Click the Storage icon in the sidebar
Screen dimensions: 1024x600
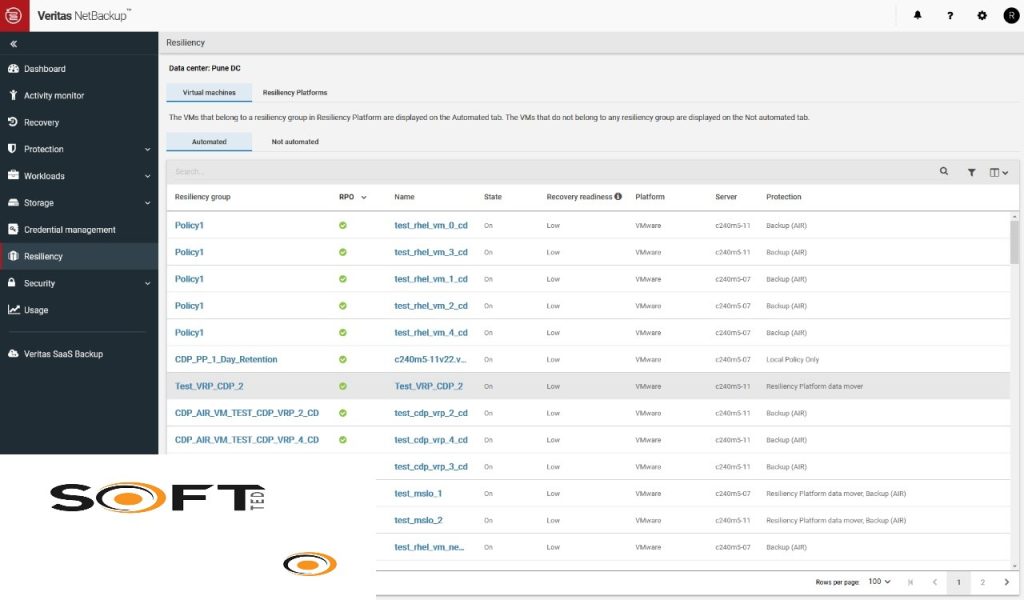tap(13, 202)
